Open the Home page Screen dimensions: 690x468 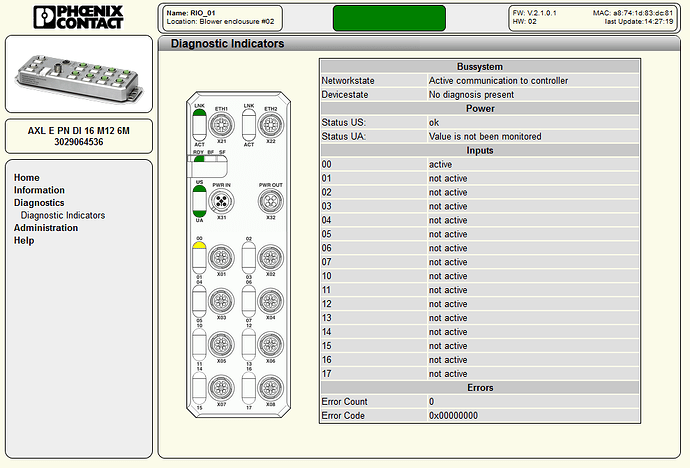tap(27, 177)
